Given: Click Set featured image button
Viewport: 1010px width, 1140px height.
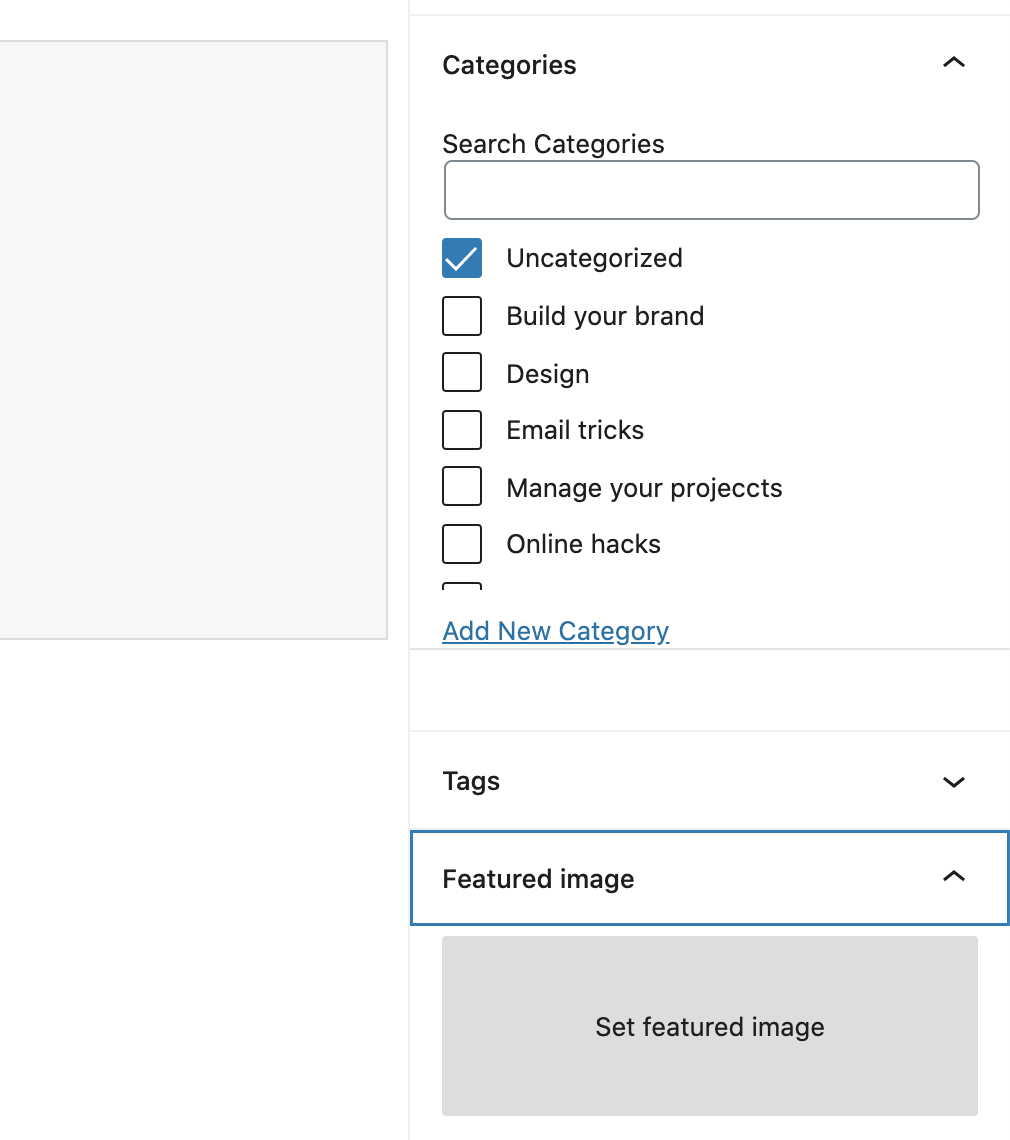Looking at the screenshot, I should pos(710,1026).
